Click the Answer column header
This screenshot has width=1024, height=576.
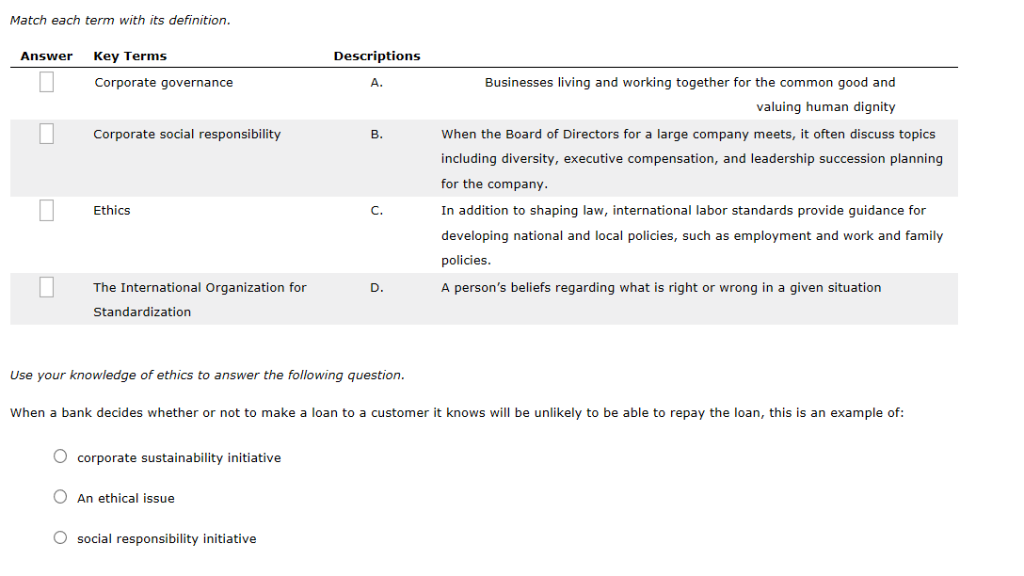tap(45, 56)
